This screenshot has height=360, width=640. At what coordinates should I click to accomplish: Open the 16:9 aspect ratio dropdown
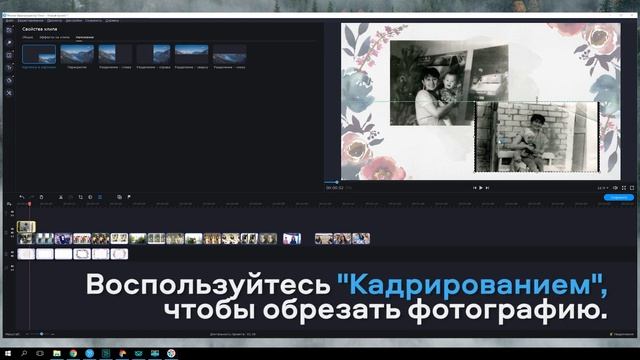[603, 188]
